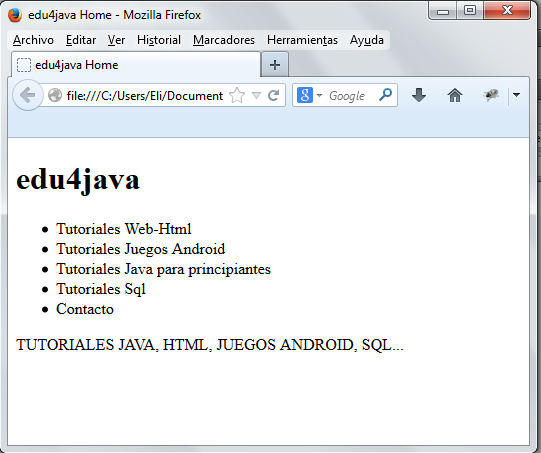
Task: Reload the page with the refresh icon
Action: (x=274, y=95)
